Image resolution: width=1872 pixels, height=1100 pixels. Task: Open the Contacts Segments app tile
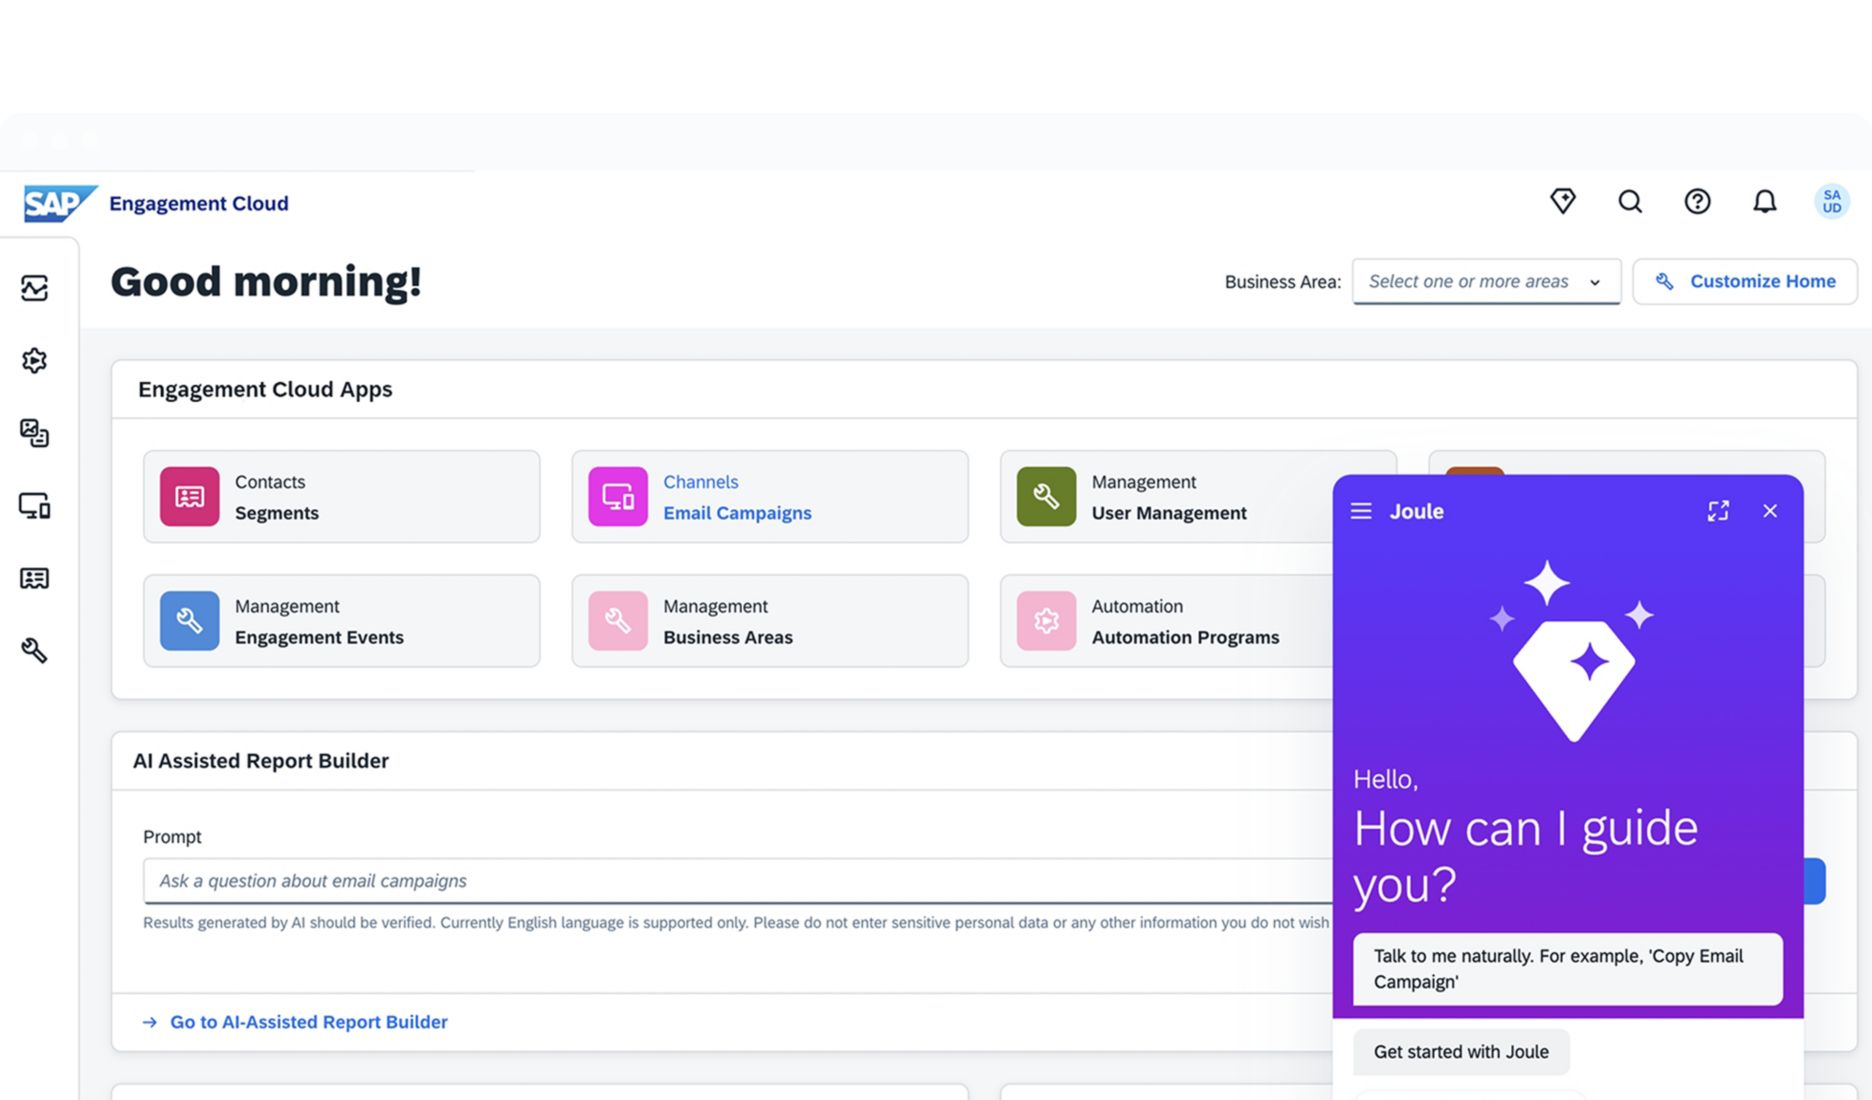[341, 497]
